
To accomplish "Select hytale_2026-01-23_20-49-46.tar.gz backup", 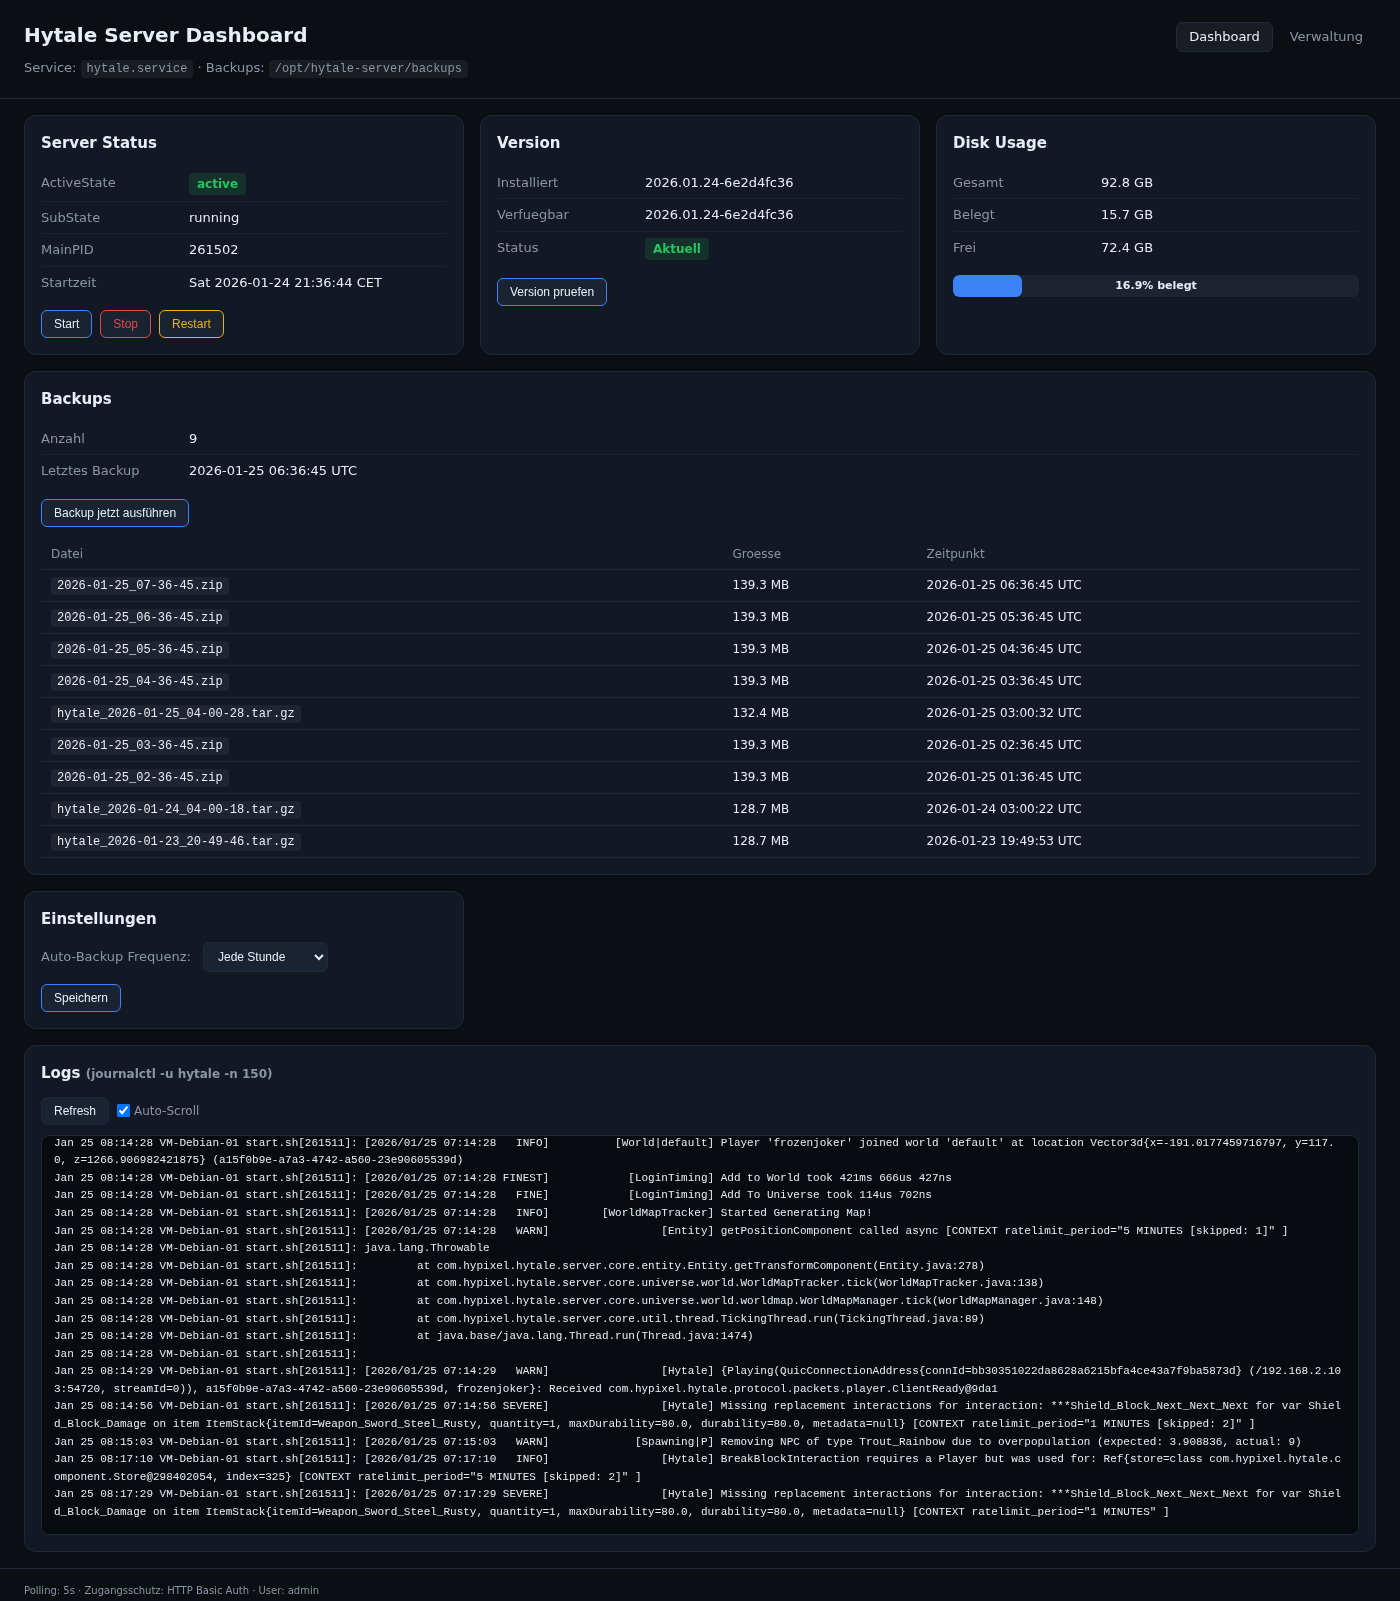I will [x=176, y=842].
